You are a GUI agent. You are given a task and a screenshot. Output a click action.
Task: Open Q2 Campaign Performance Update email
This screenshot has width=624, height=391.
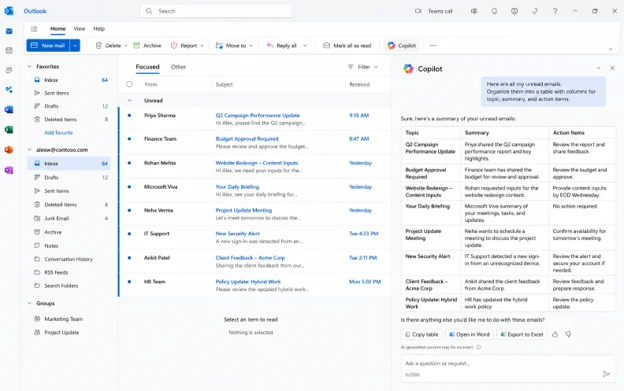pos(255,119)
